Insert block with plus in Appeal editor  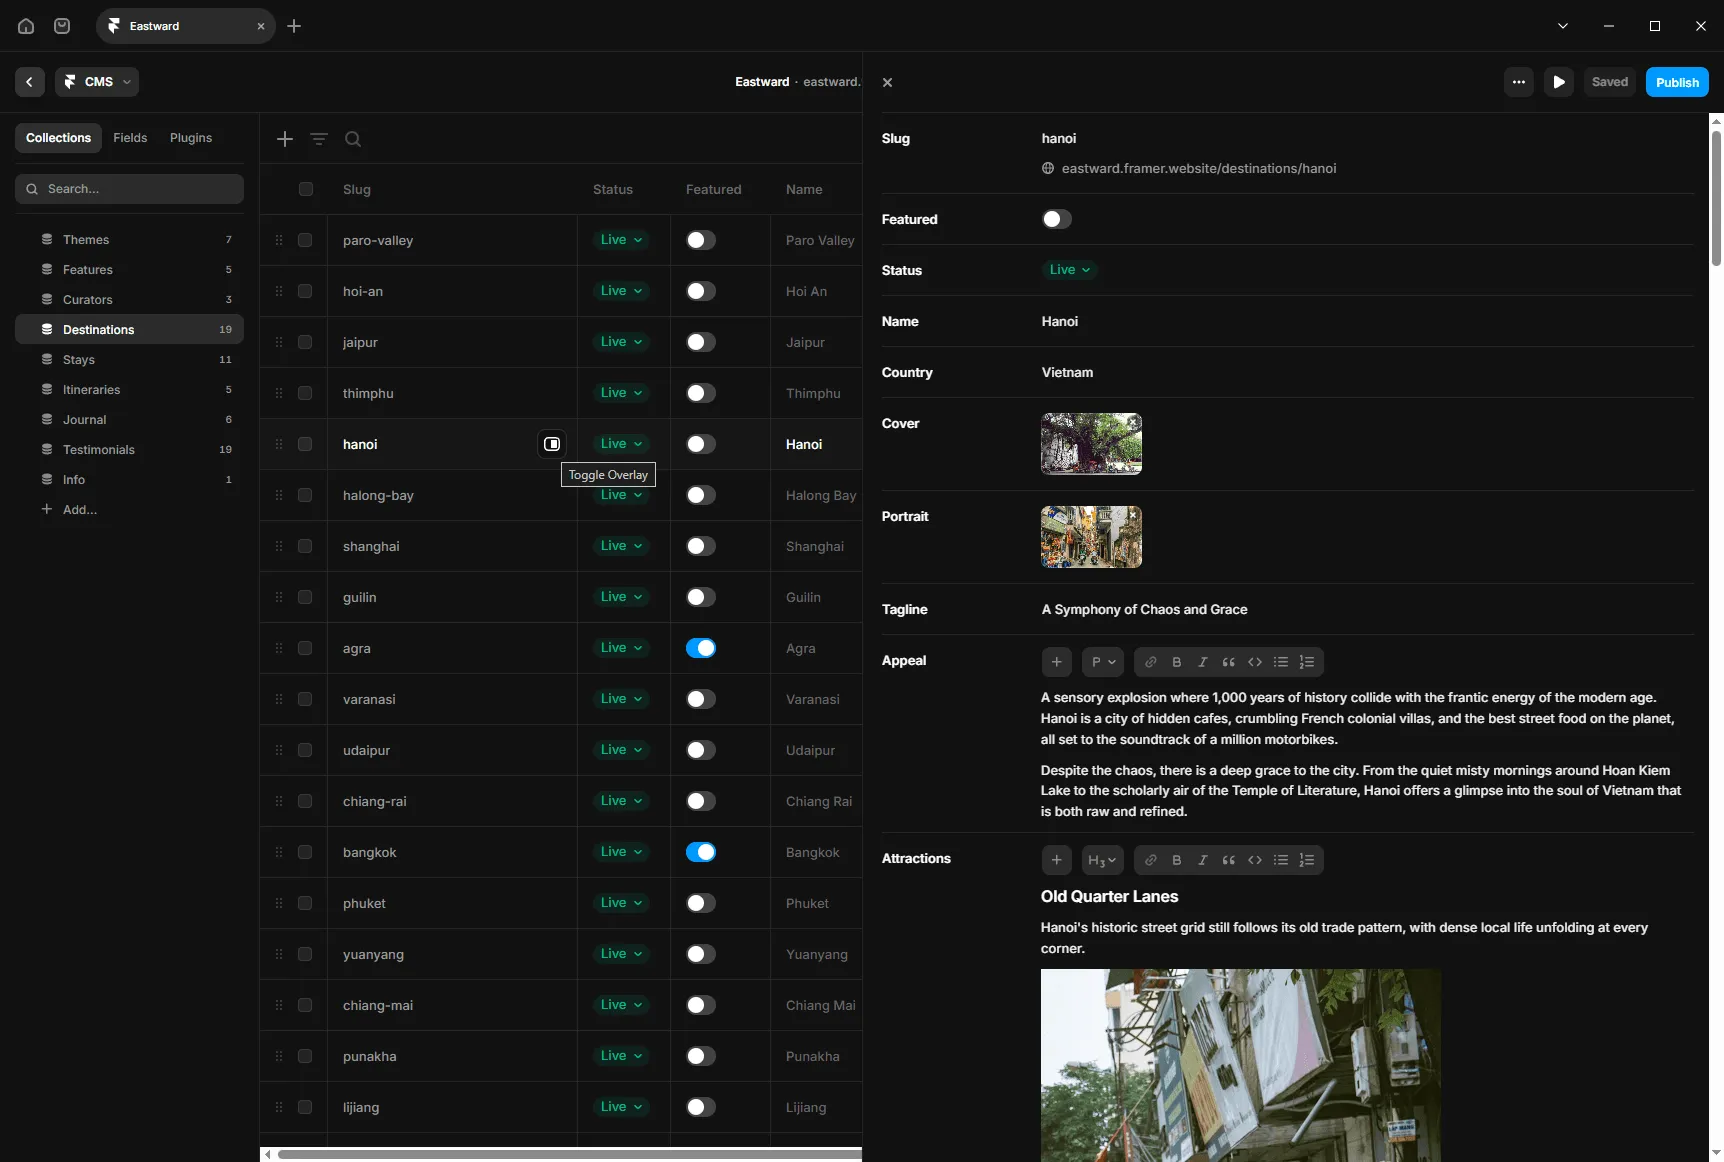[x=1057, y=662]
